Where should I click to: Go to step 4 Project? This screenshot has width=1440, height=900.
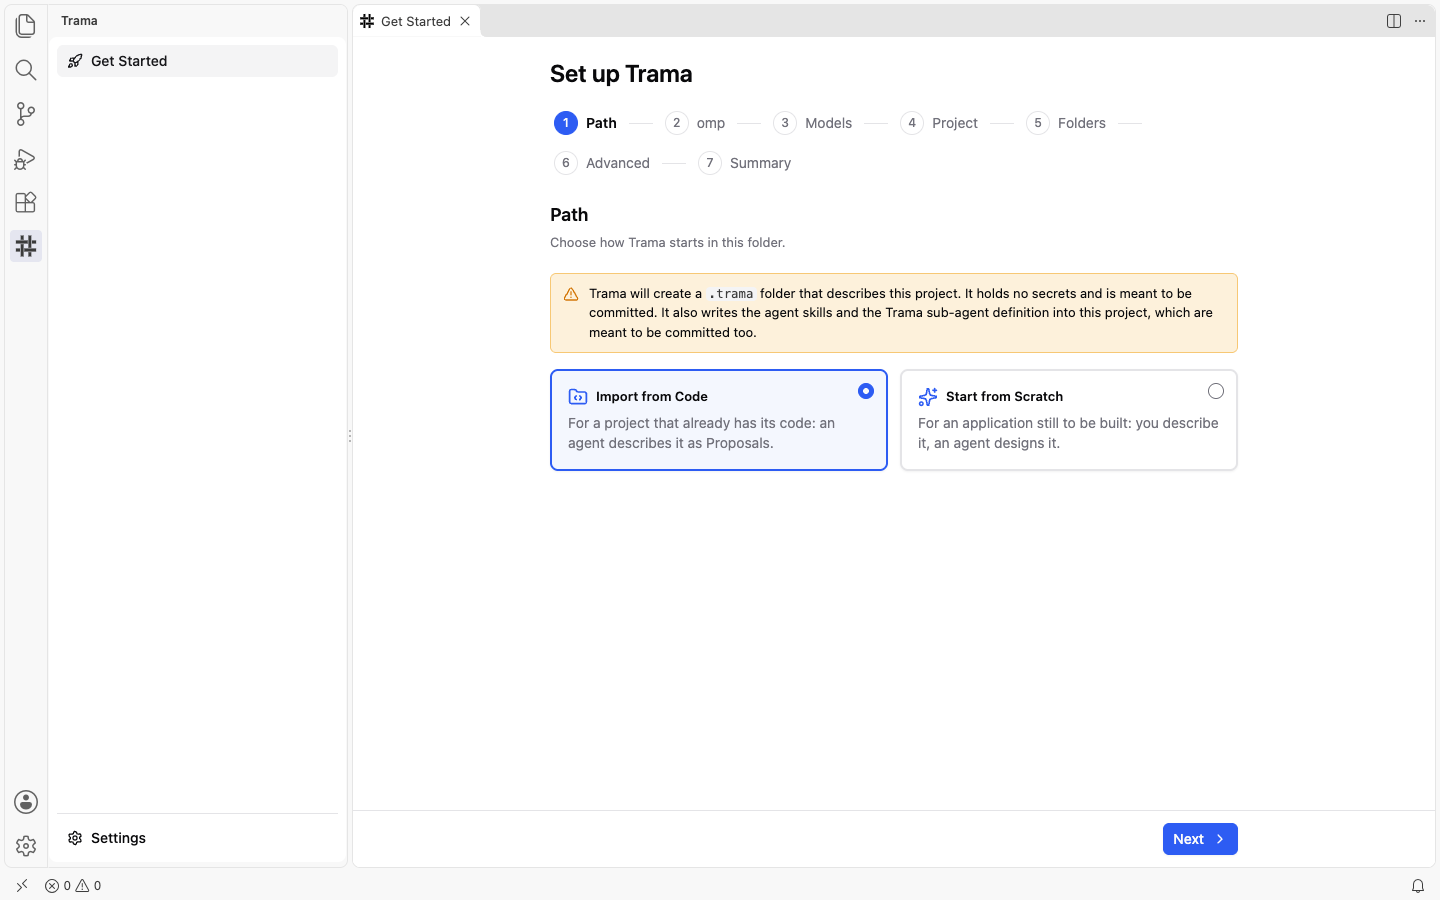(x=939, y=123)
